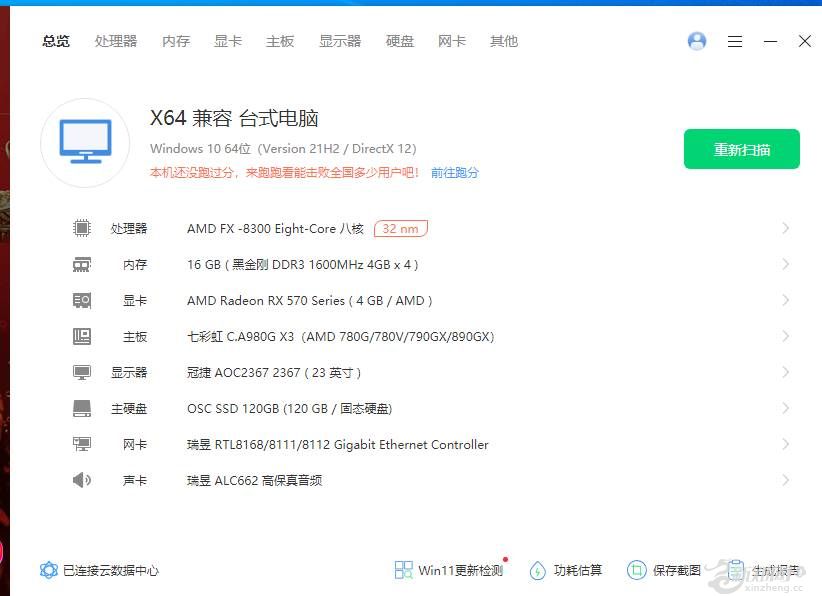Screen dimensions: 822x596
Task: Click the 显卡 row label
Action: tap(135, 301)
